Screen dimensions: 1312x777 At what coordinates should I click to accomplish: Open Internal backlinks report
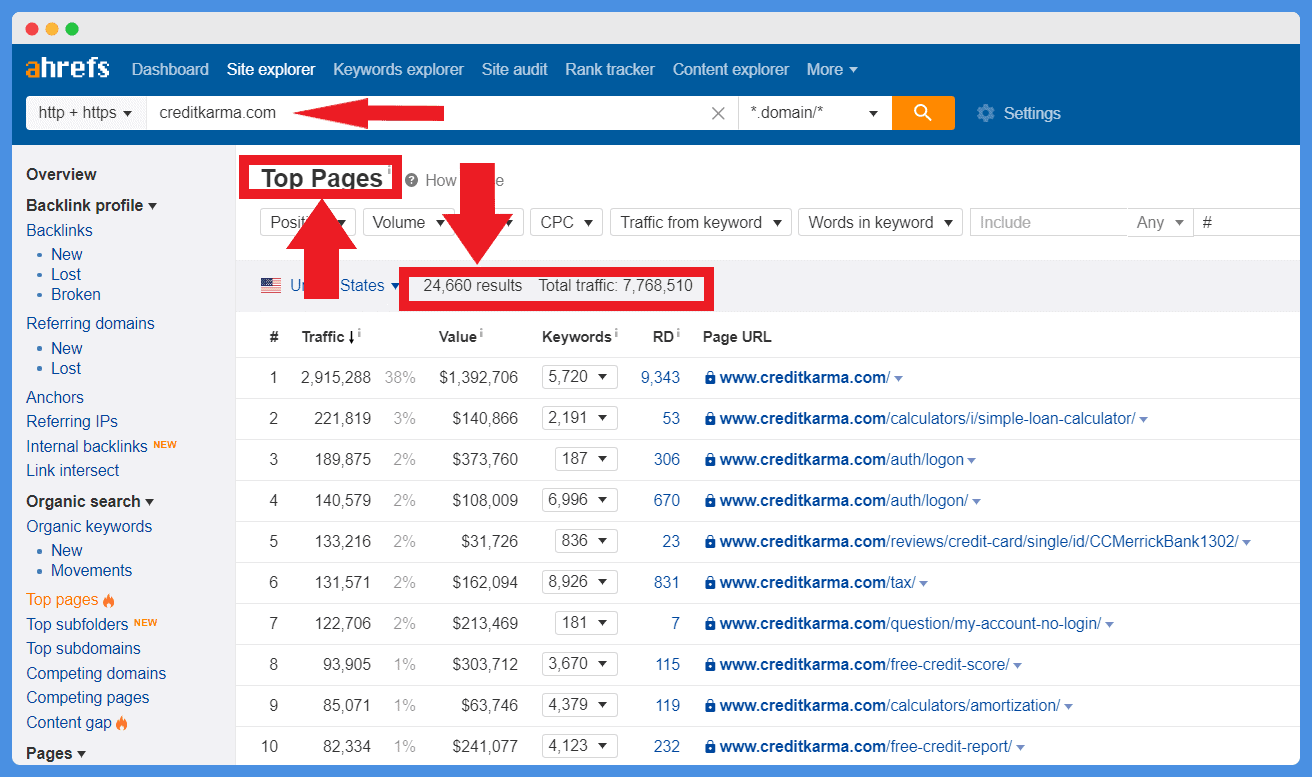click(87, 446)
